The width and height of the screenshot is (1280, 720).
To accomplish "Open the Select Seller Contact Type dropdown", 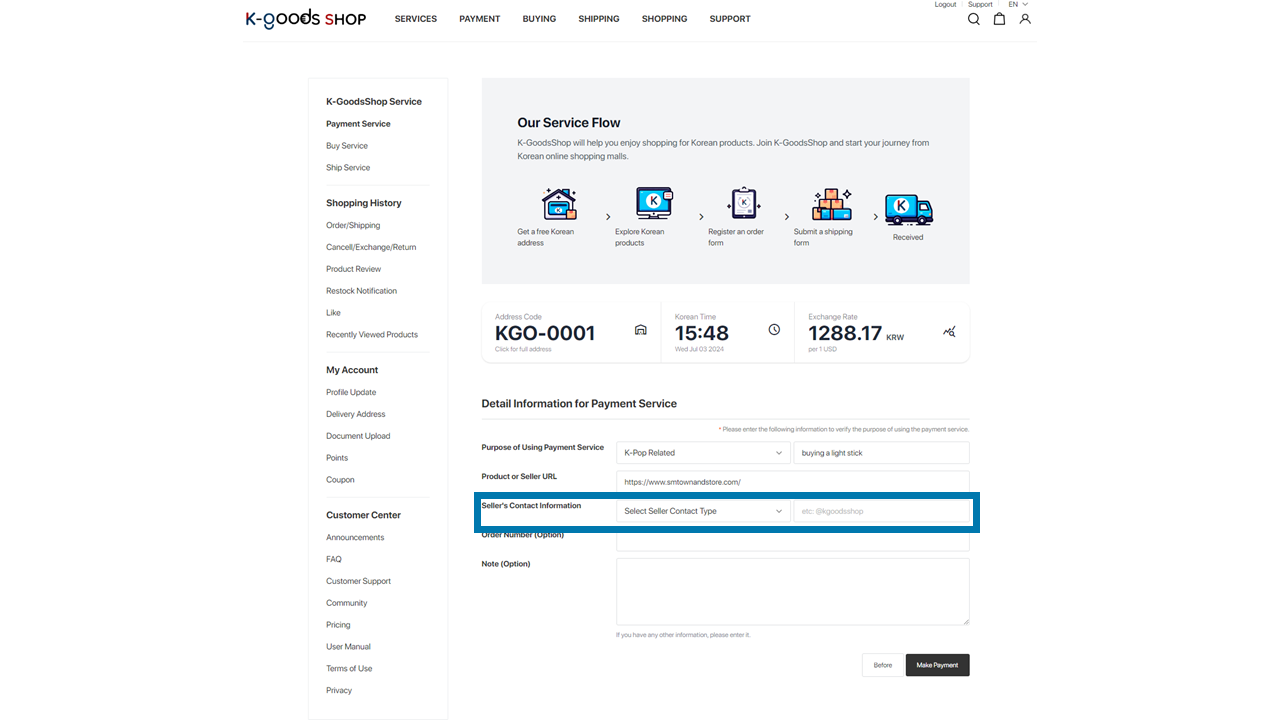I will click(x=703, y=511).
